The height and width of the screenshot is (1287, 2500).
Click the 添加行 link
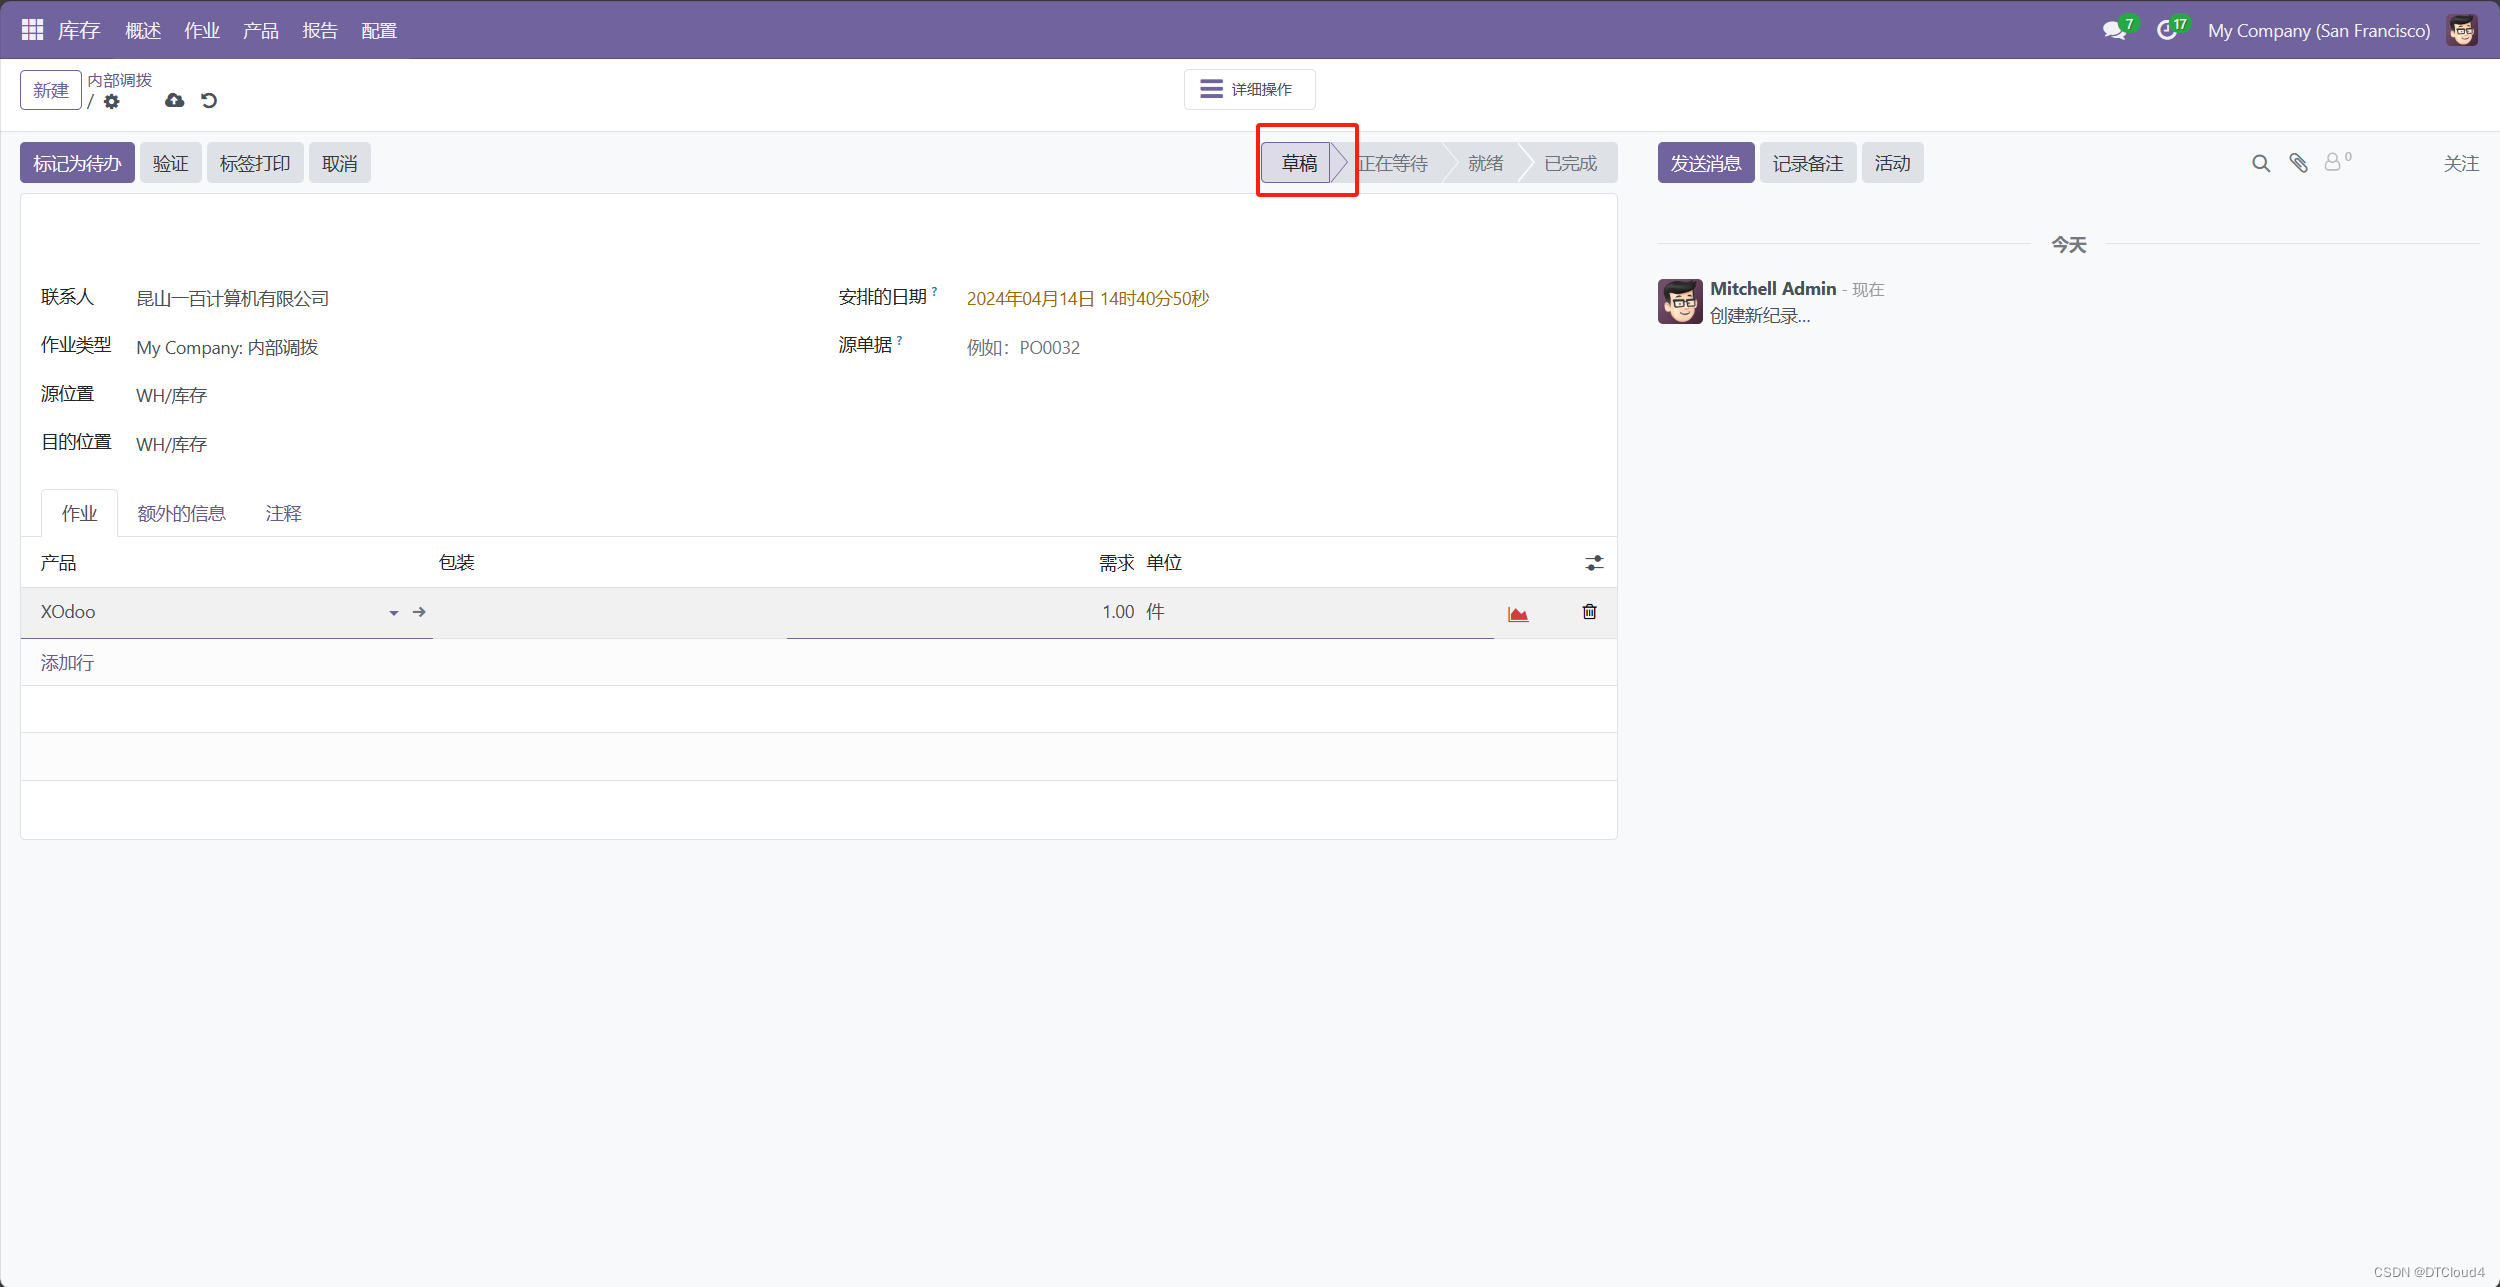tap(67, 663)
